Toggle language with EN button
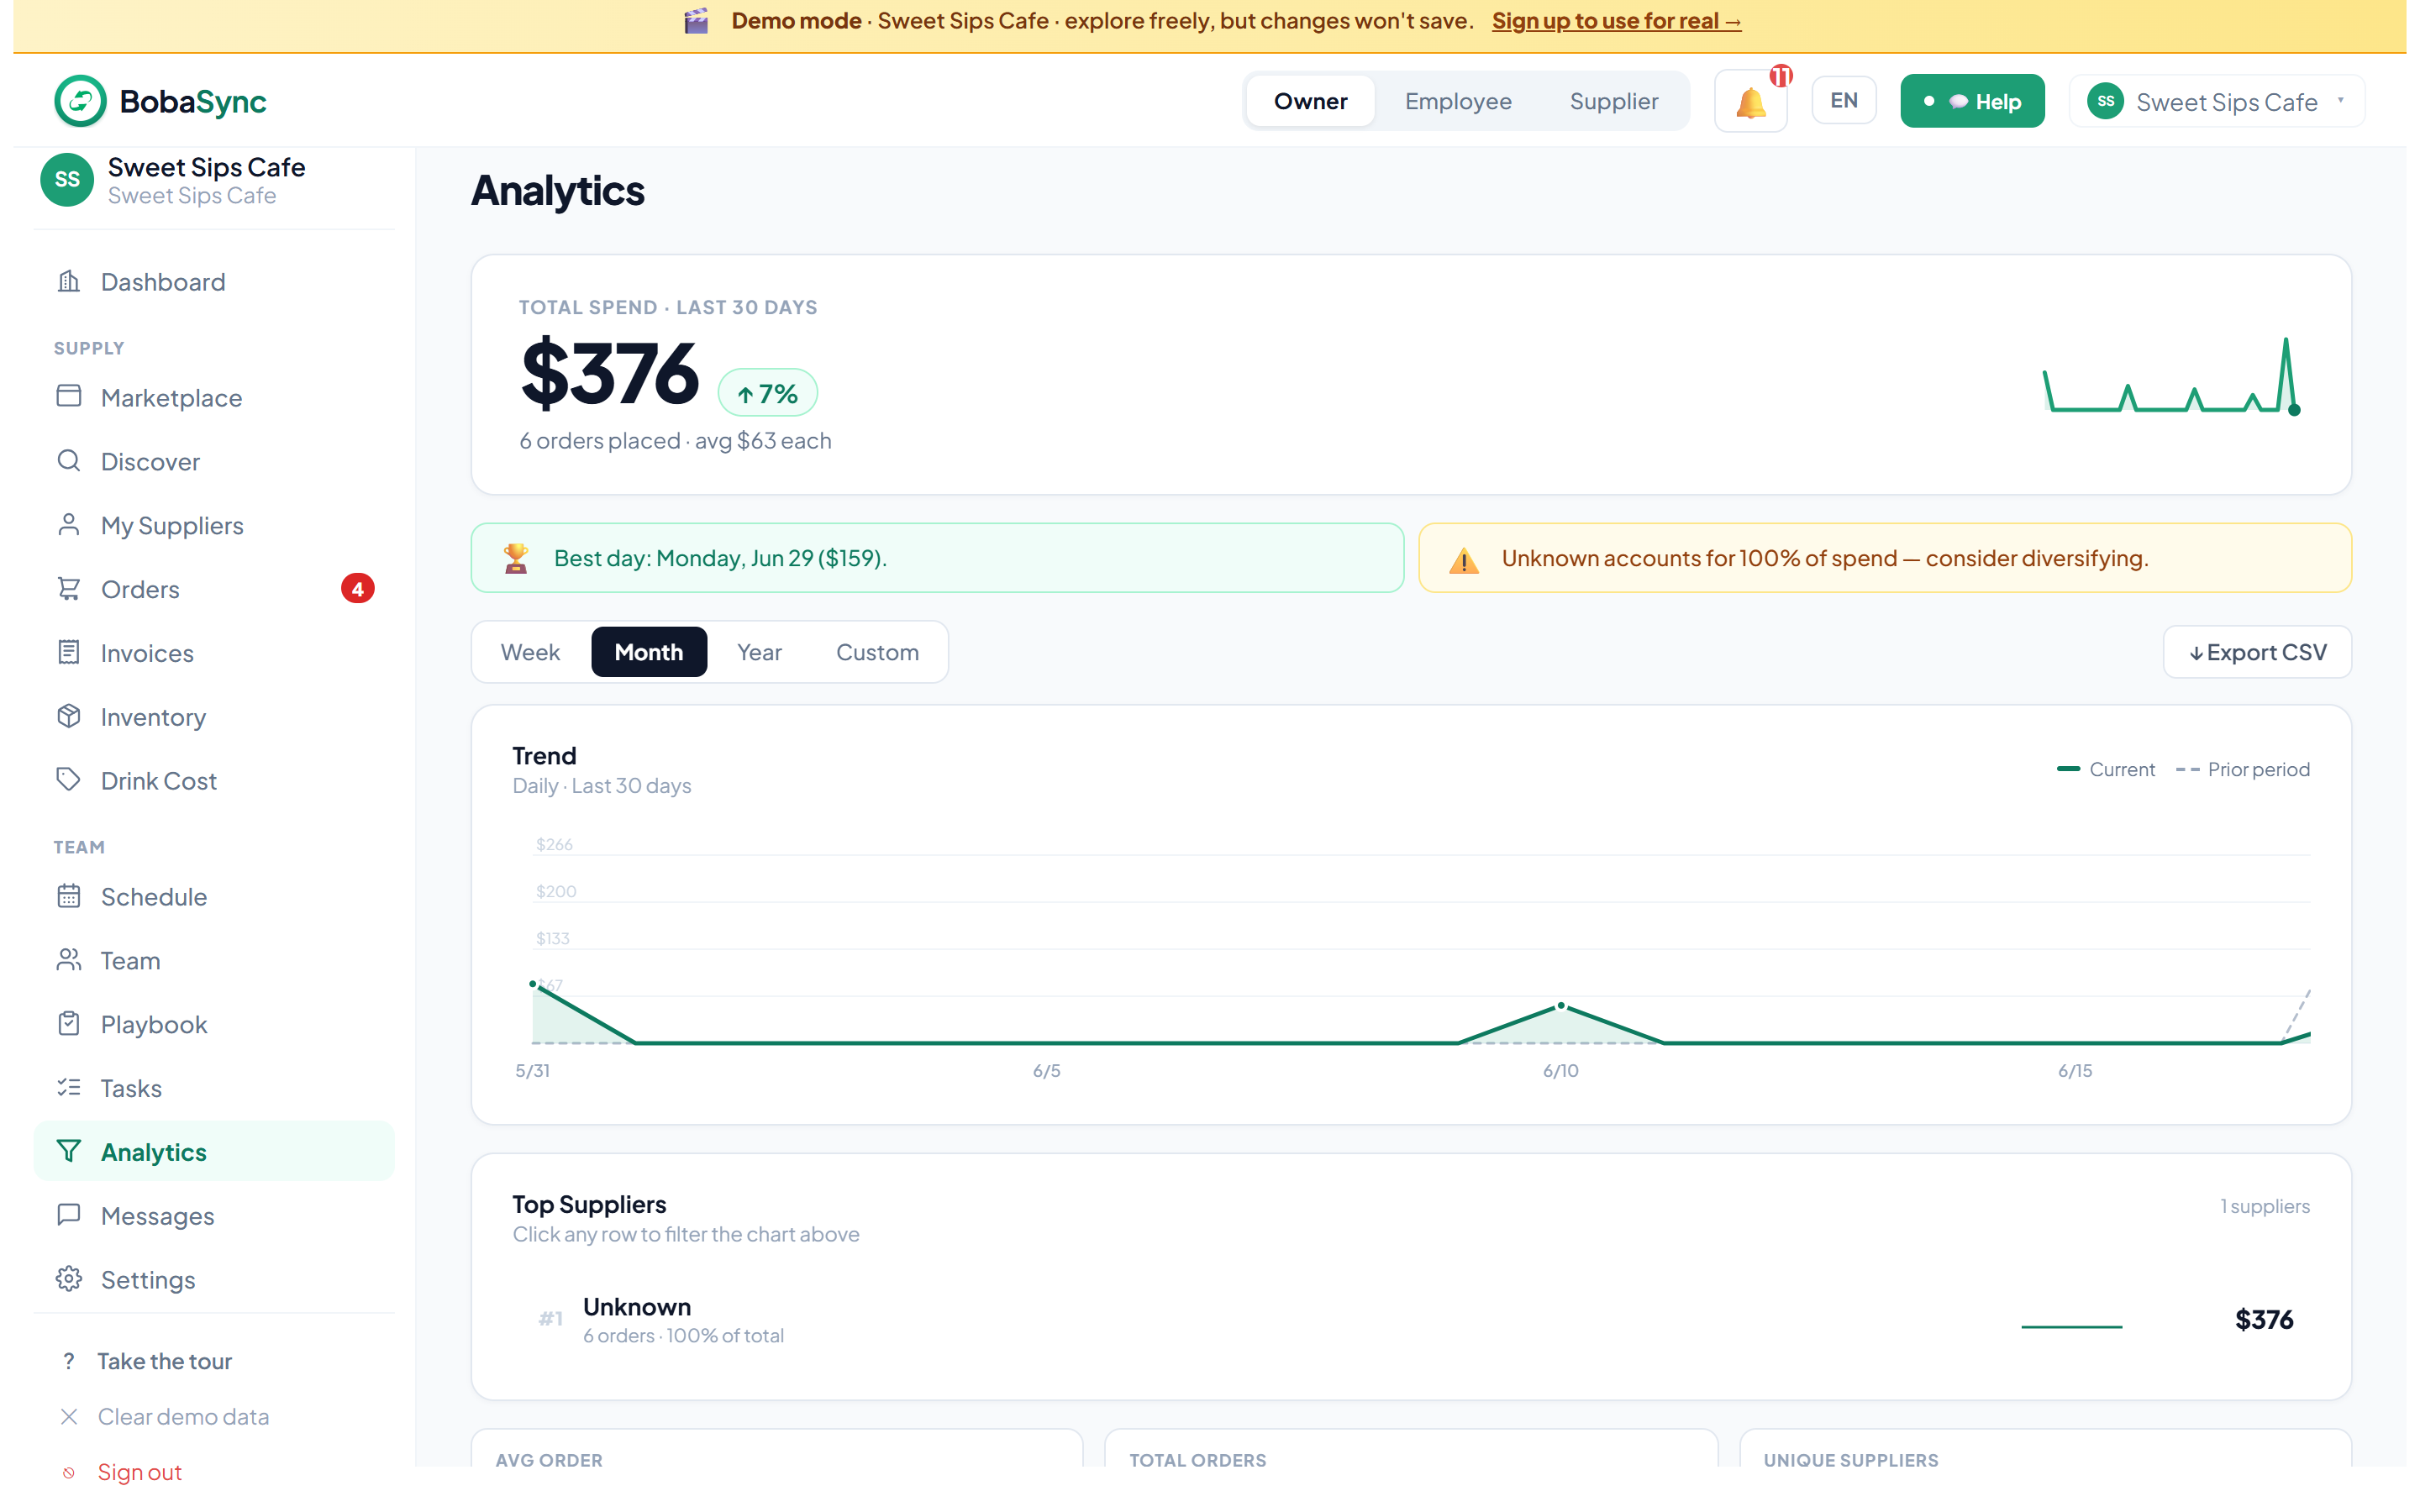 click(x=1843, y=101)
